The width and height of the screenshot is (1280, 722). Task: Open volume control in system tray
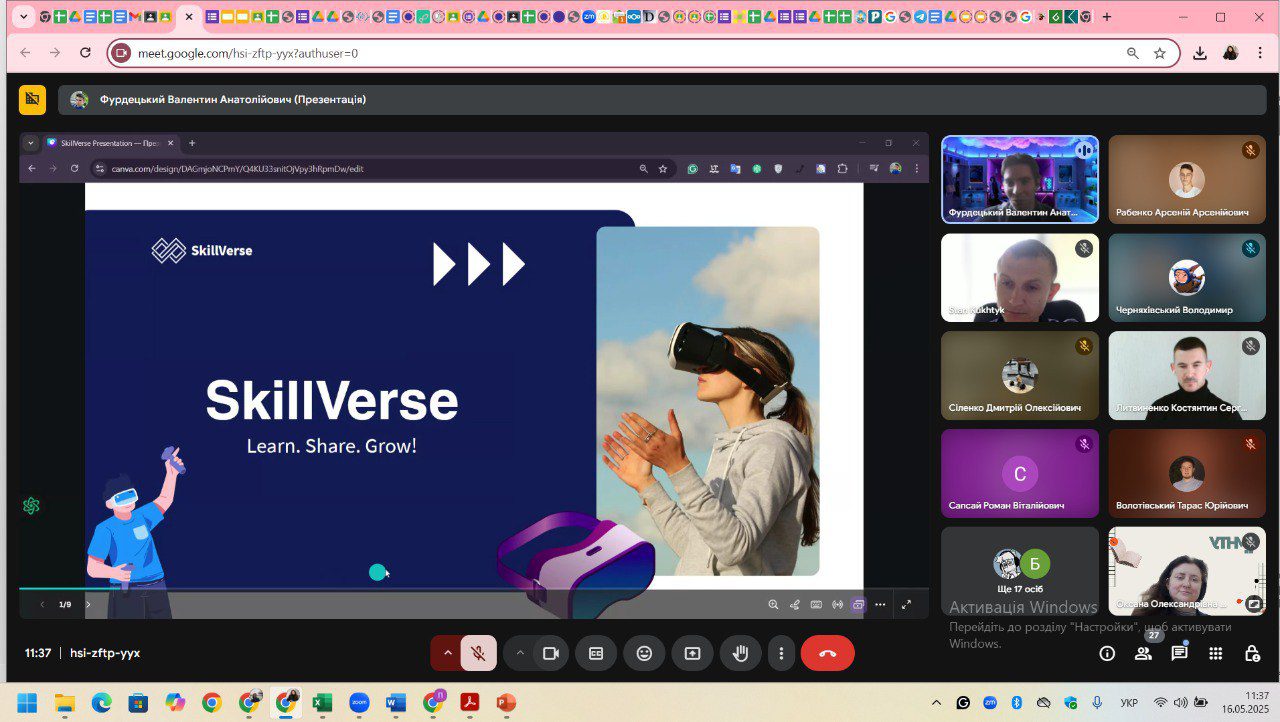pos(1182,703)
